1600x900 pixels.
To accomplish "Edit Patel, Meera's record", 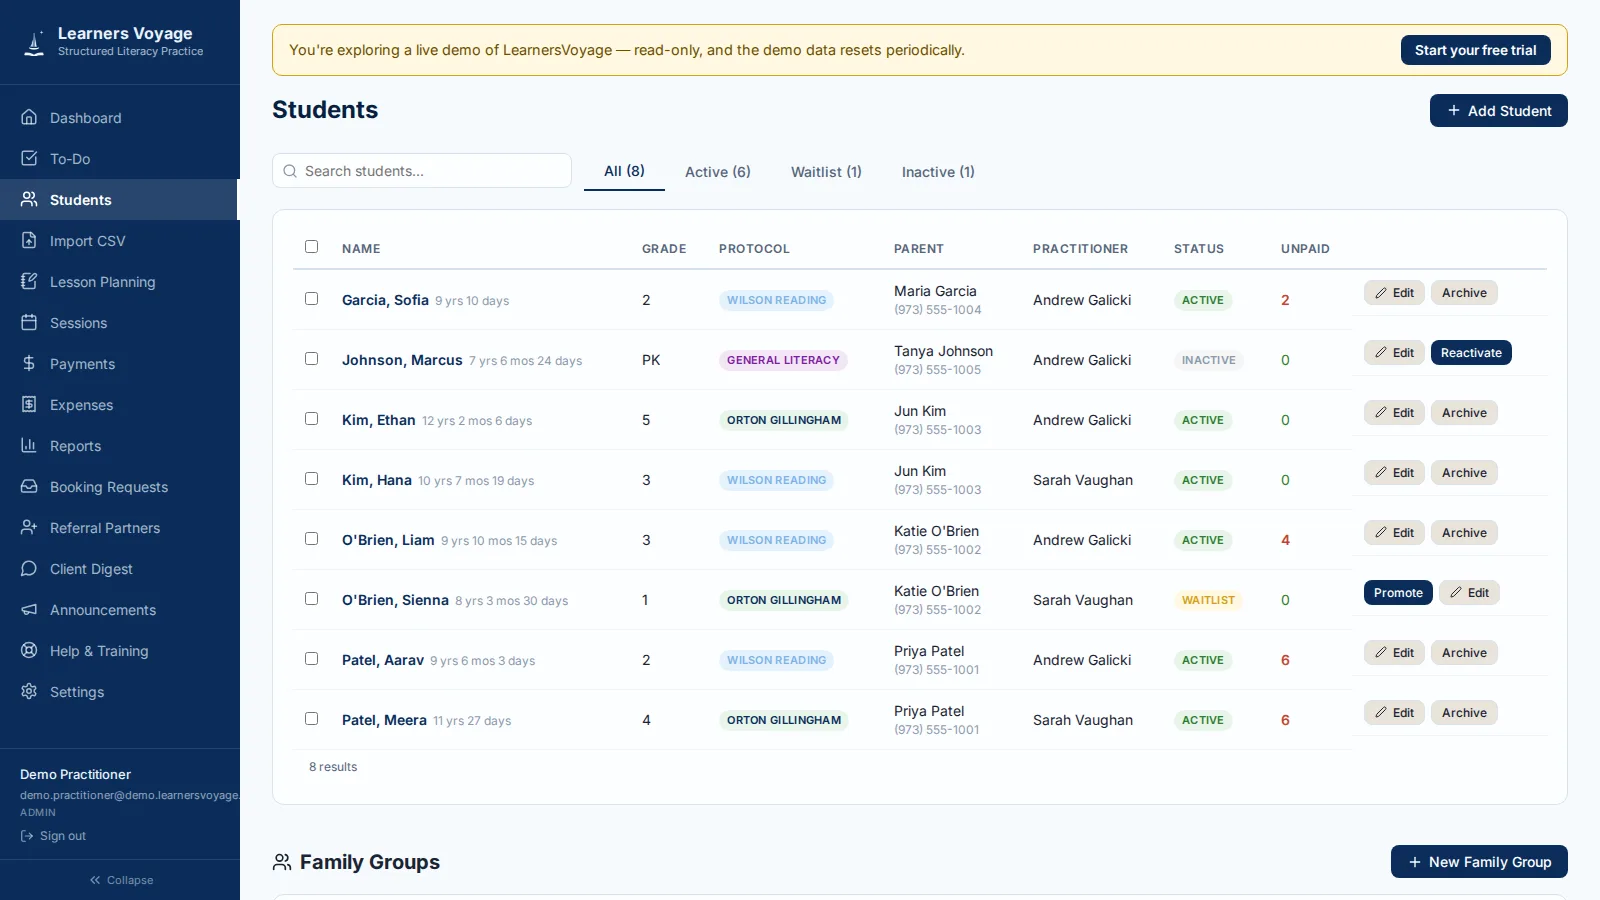I will coord(1394,713).
